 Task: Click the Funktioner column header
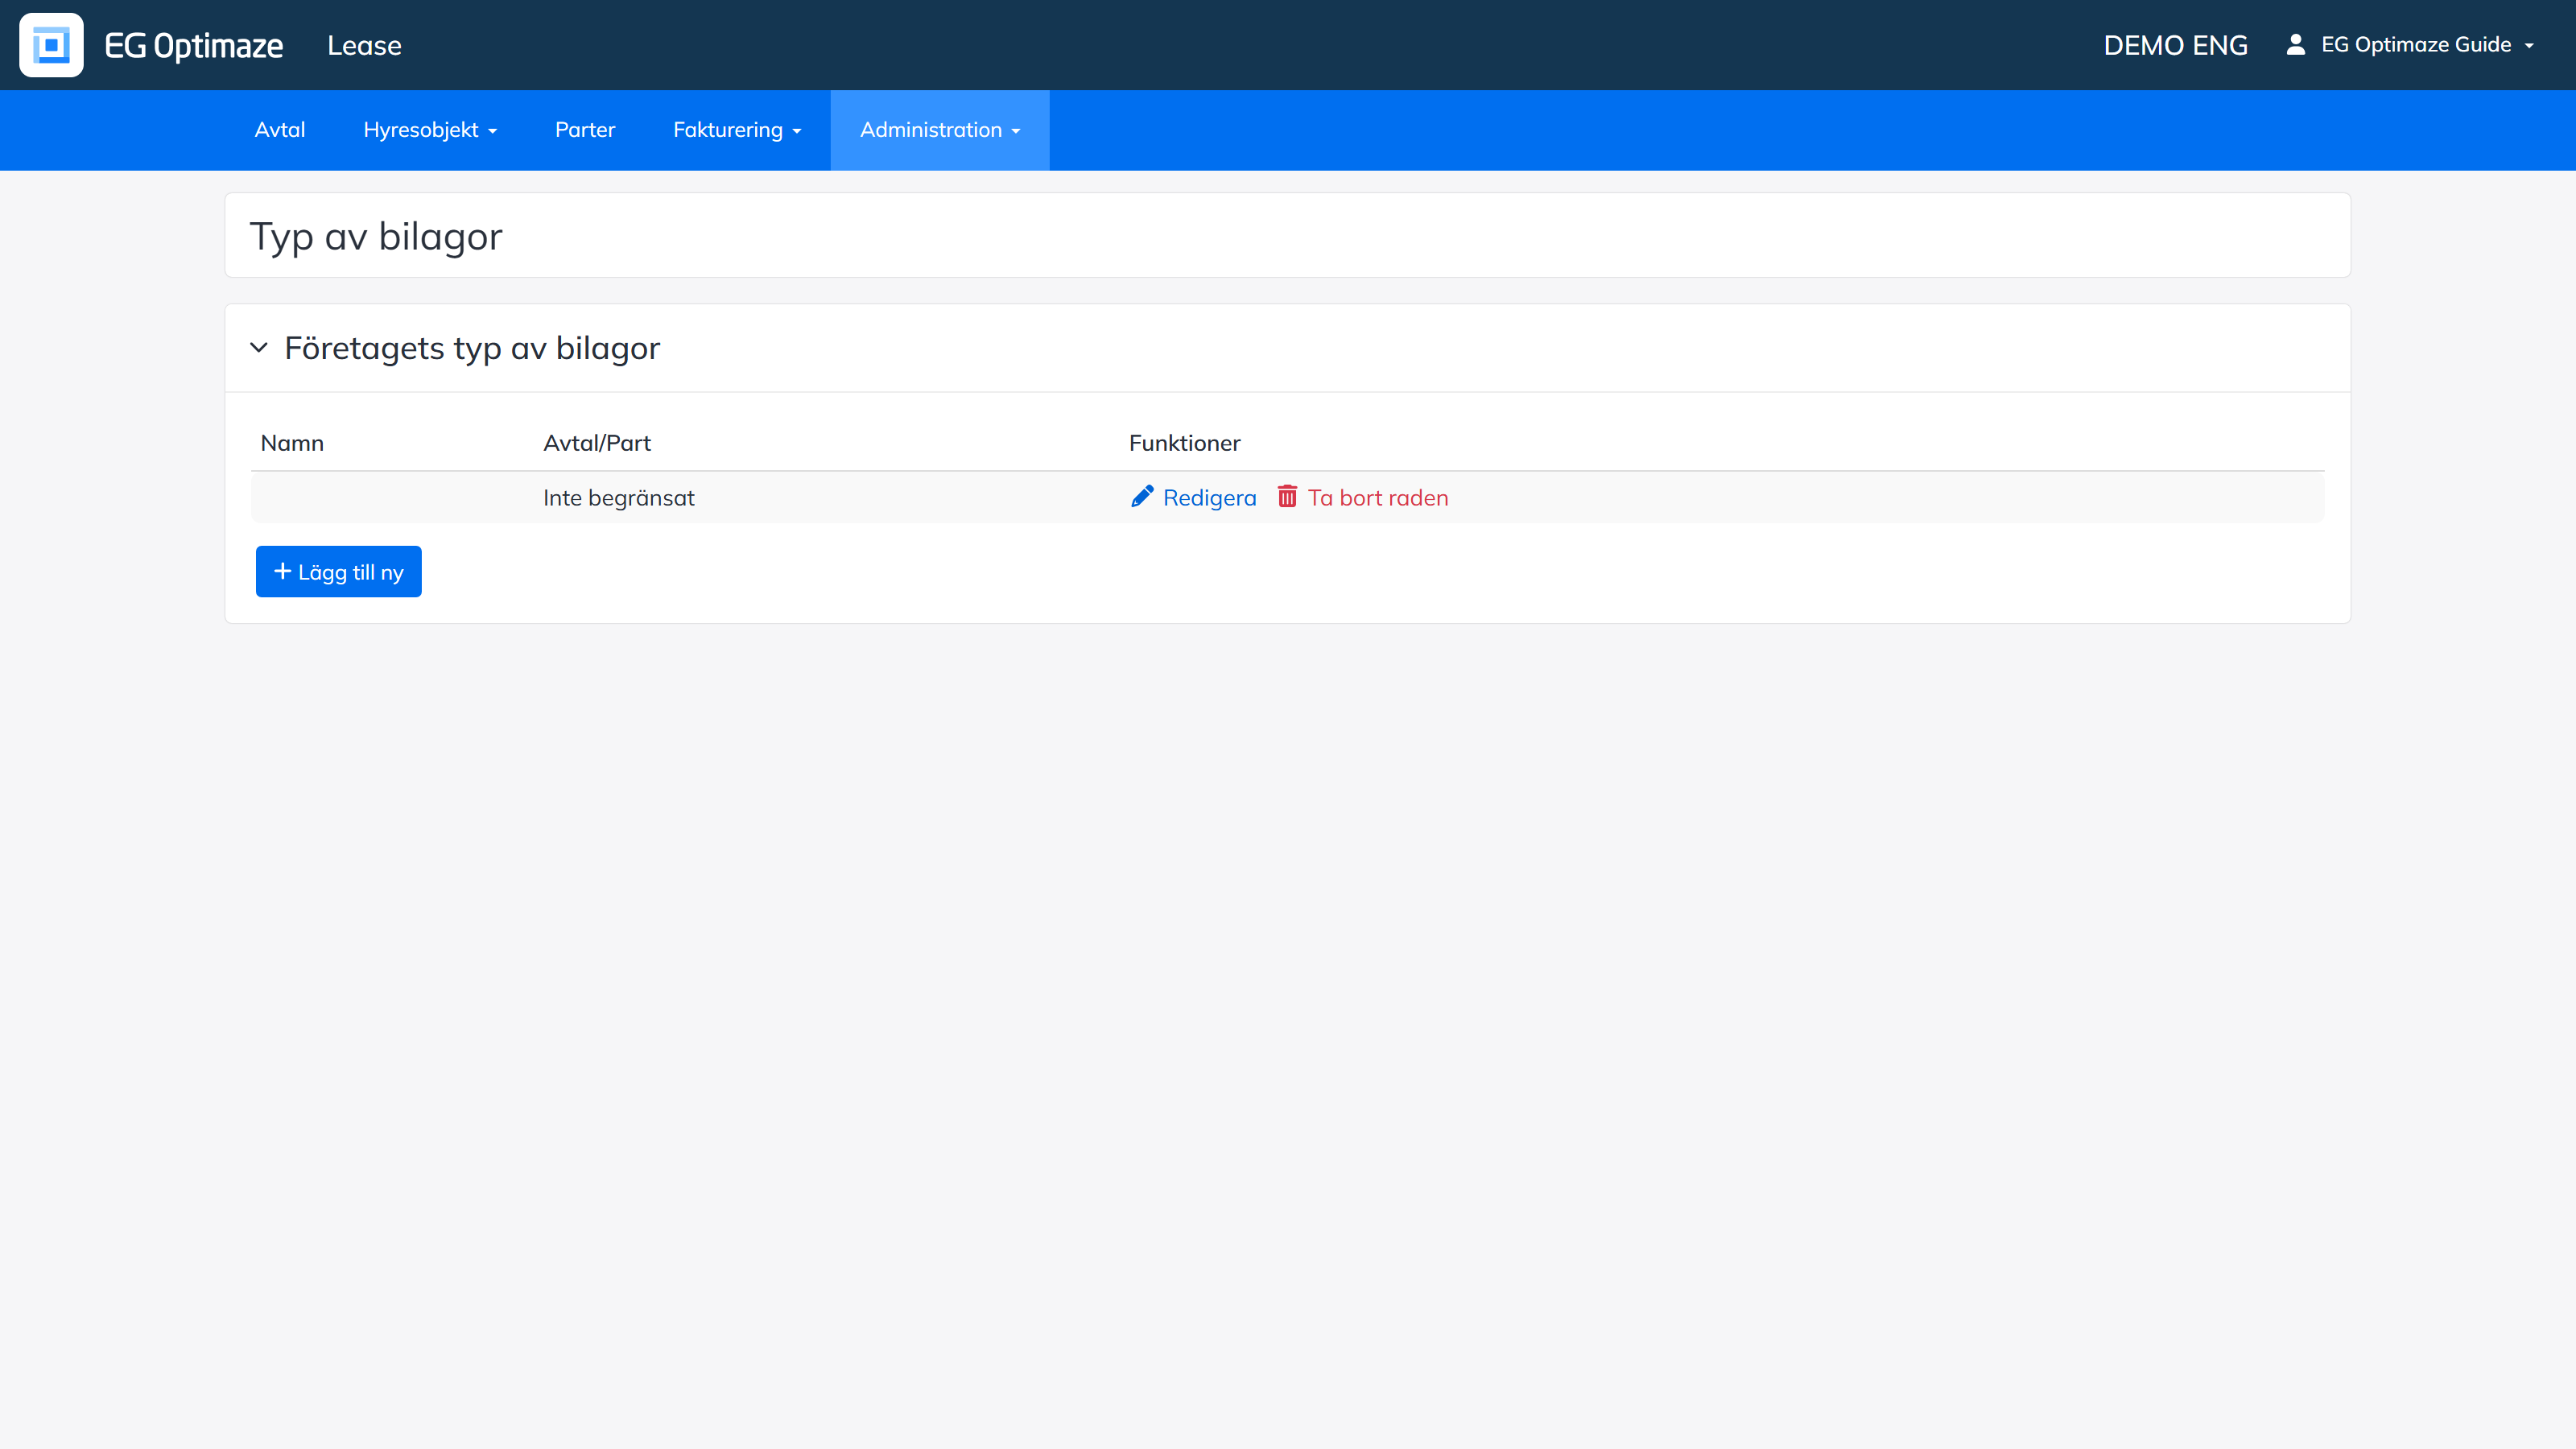(1184, 443)
